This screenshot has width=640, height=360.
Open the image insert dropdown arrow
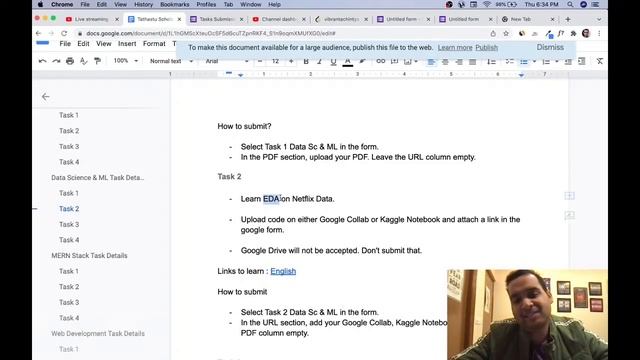pyautogui.click(x=416, y=62)
